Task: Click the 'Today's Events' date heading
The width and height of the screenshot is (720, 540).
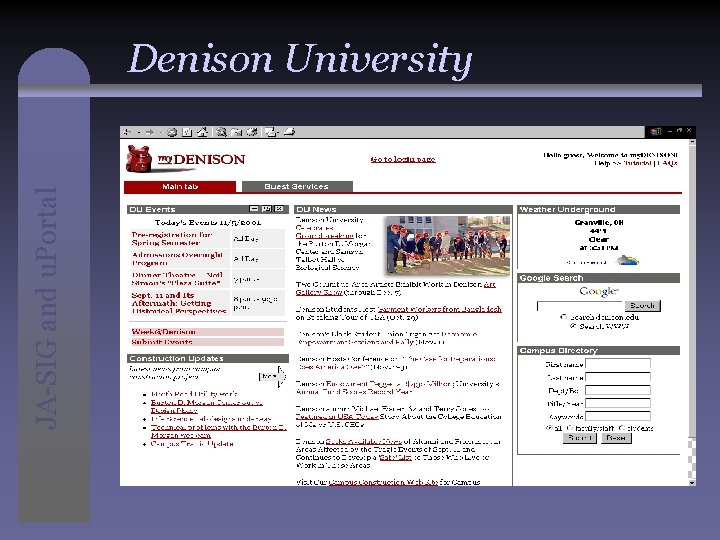Action: (x=208, y=223)
